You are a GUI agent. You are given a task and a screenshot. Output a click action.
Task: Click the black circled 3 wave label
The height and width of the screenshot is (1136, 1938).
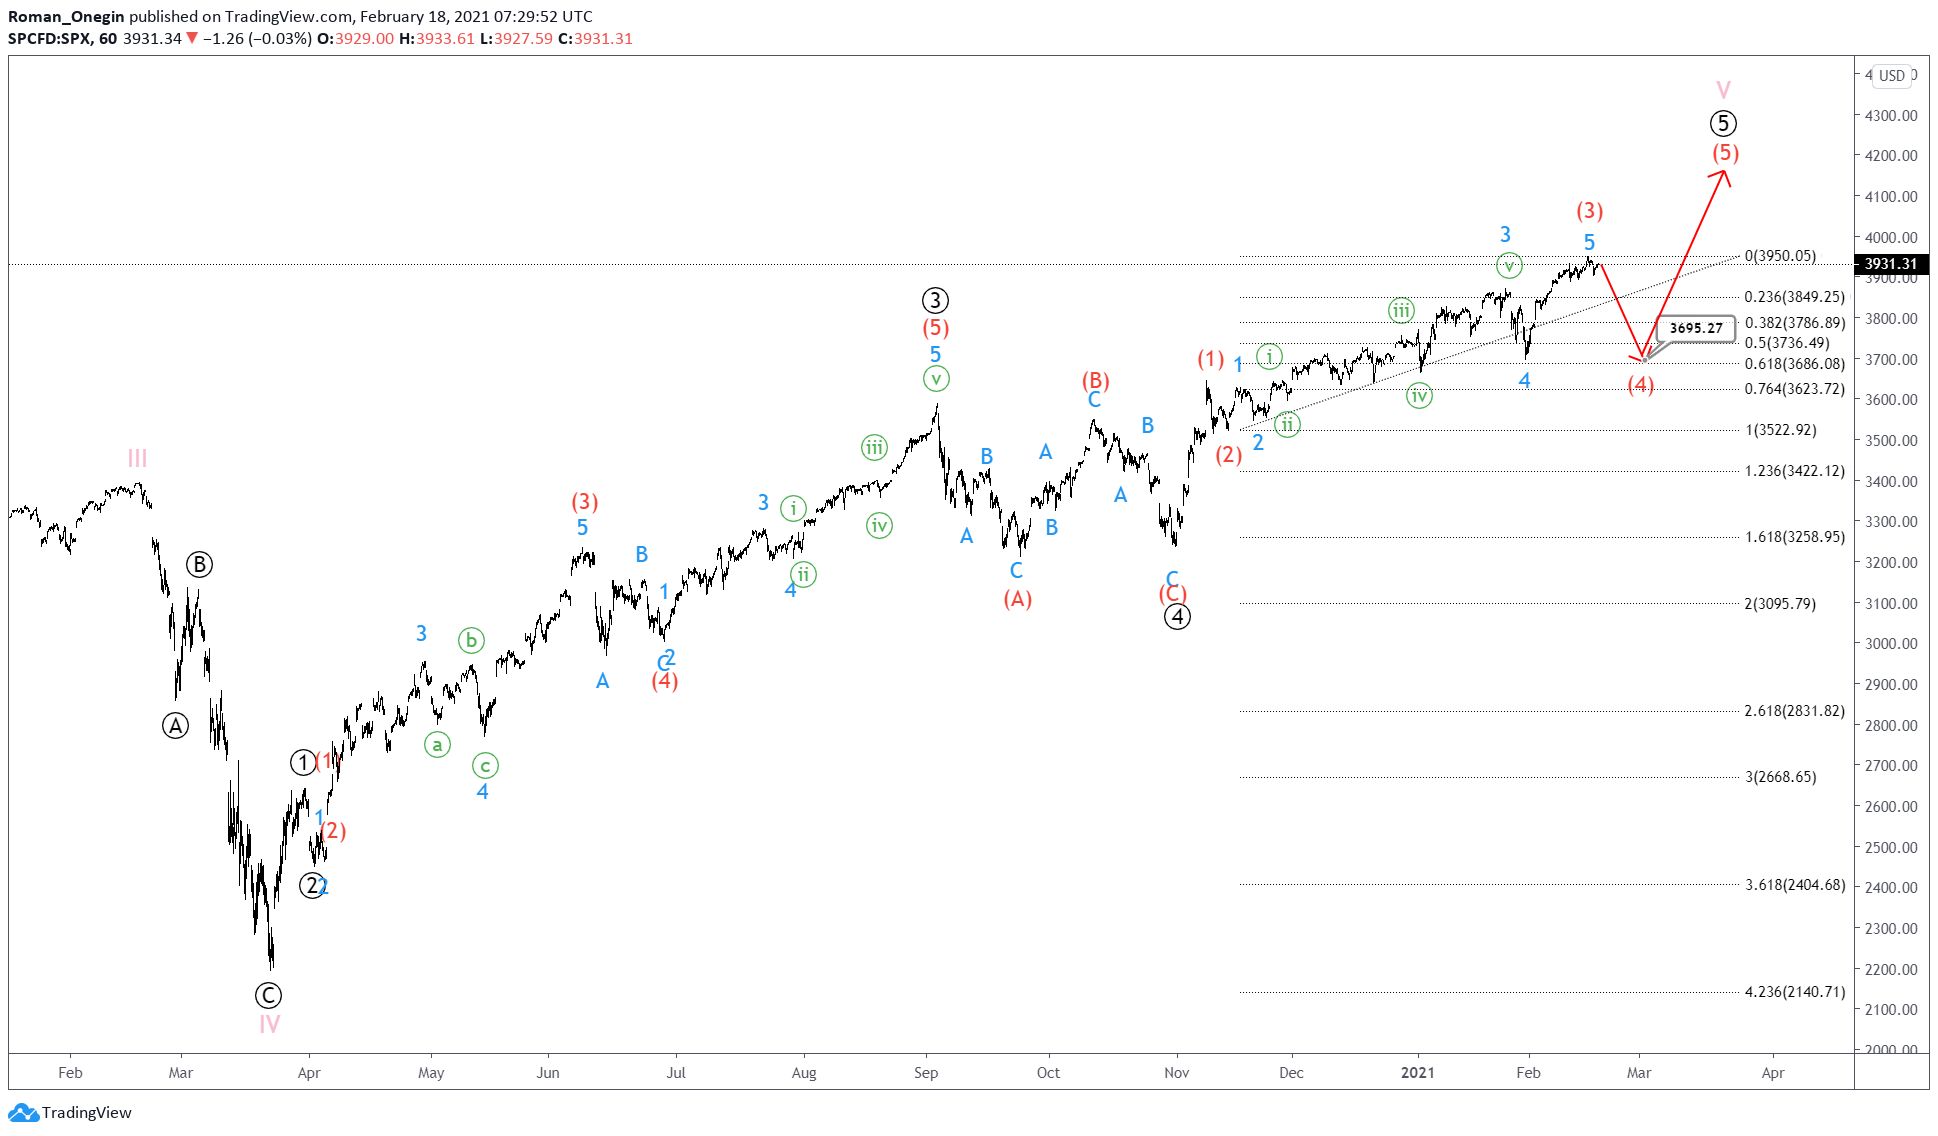click(934, 300)
